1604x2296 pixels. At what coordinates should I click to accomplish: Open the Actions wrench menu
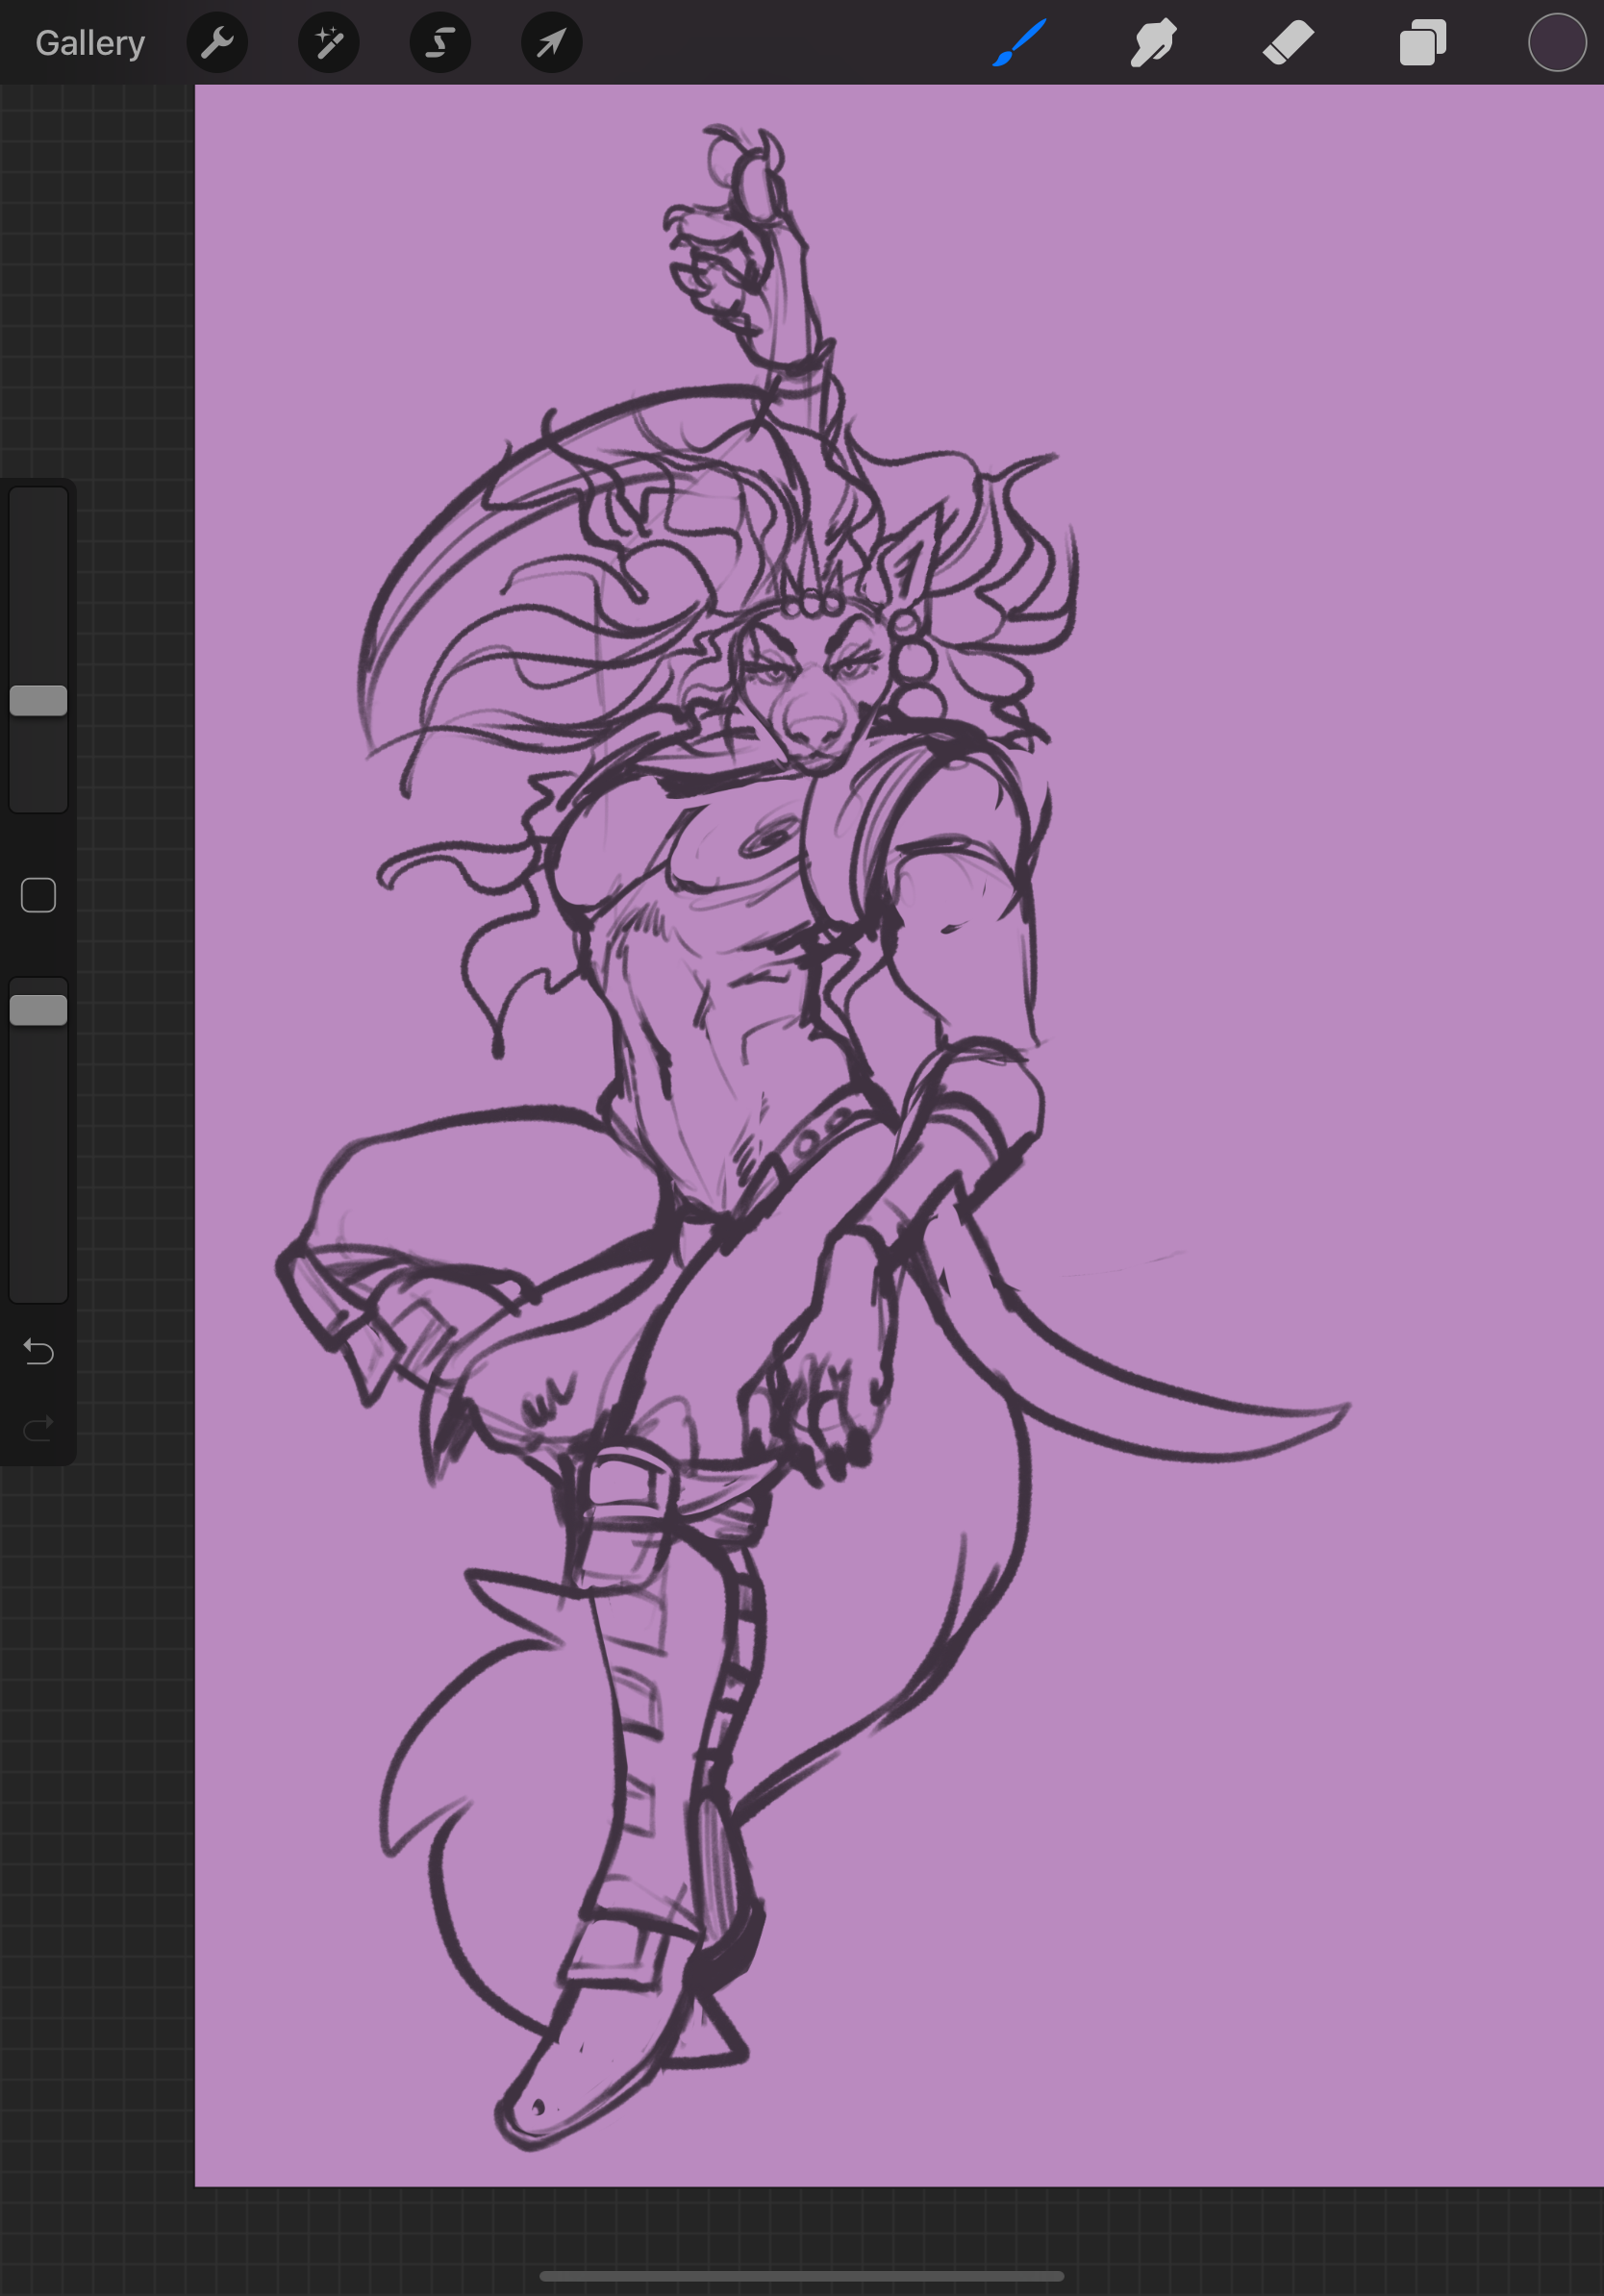click(x=217, y=43)
